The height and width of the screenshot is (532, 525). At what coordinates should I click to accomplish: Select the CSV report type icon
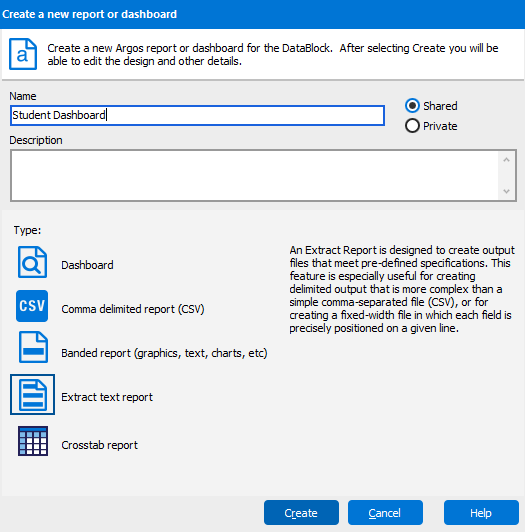tap(32, 306)
